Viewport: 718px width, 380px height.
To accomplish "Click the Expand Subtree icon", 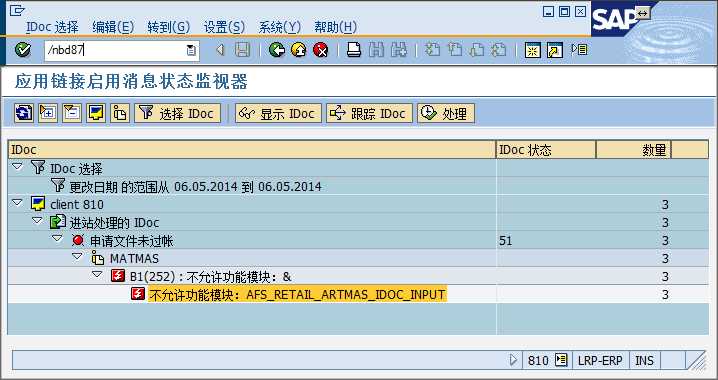I will 48,113.
